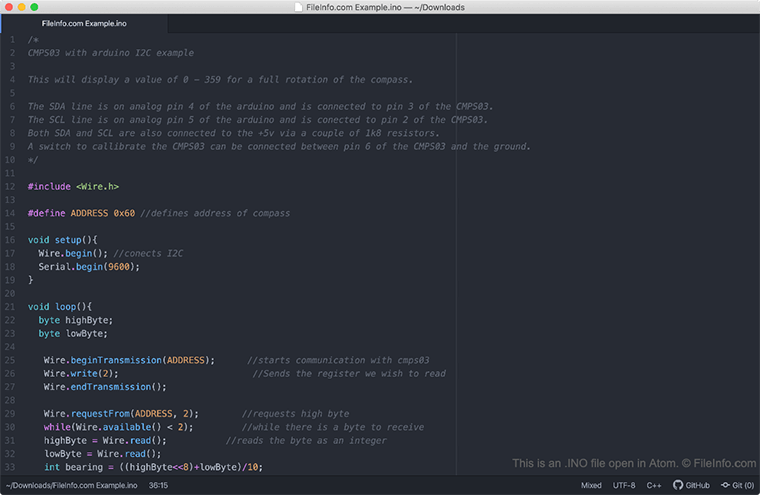
Task: Click line number 21 in gutter
Action: click(10, 307)
